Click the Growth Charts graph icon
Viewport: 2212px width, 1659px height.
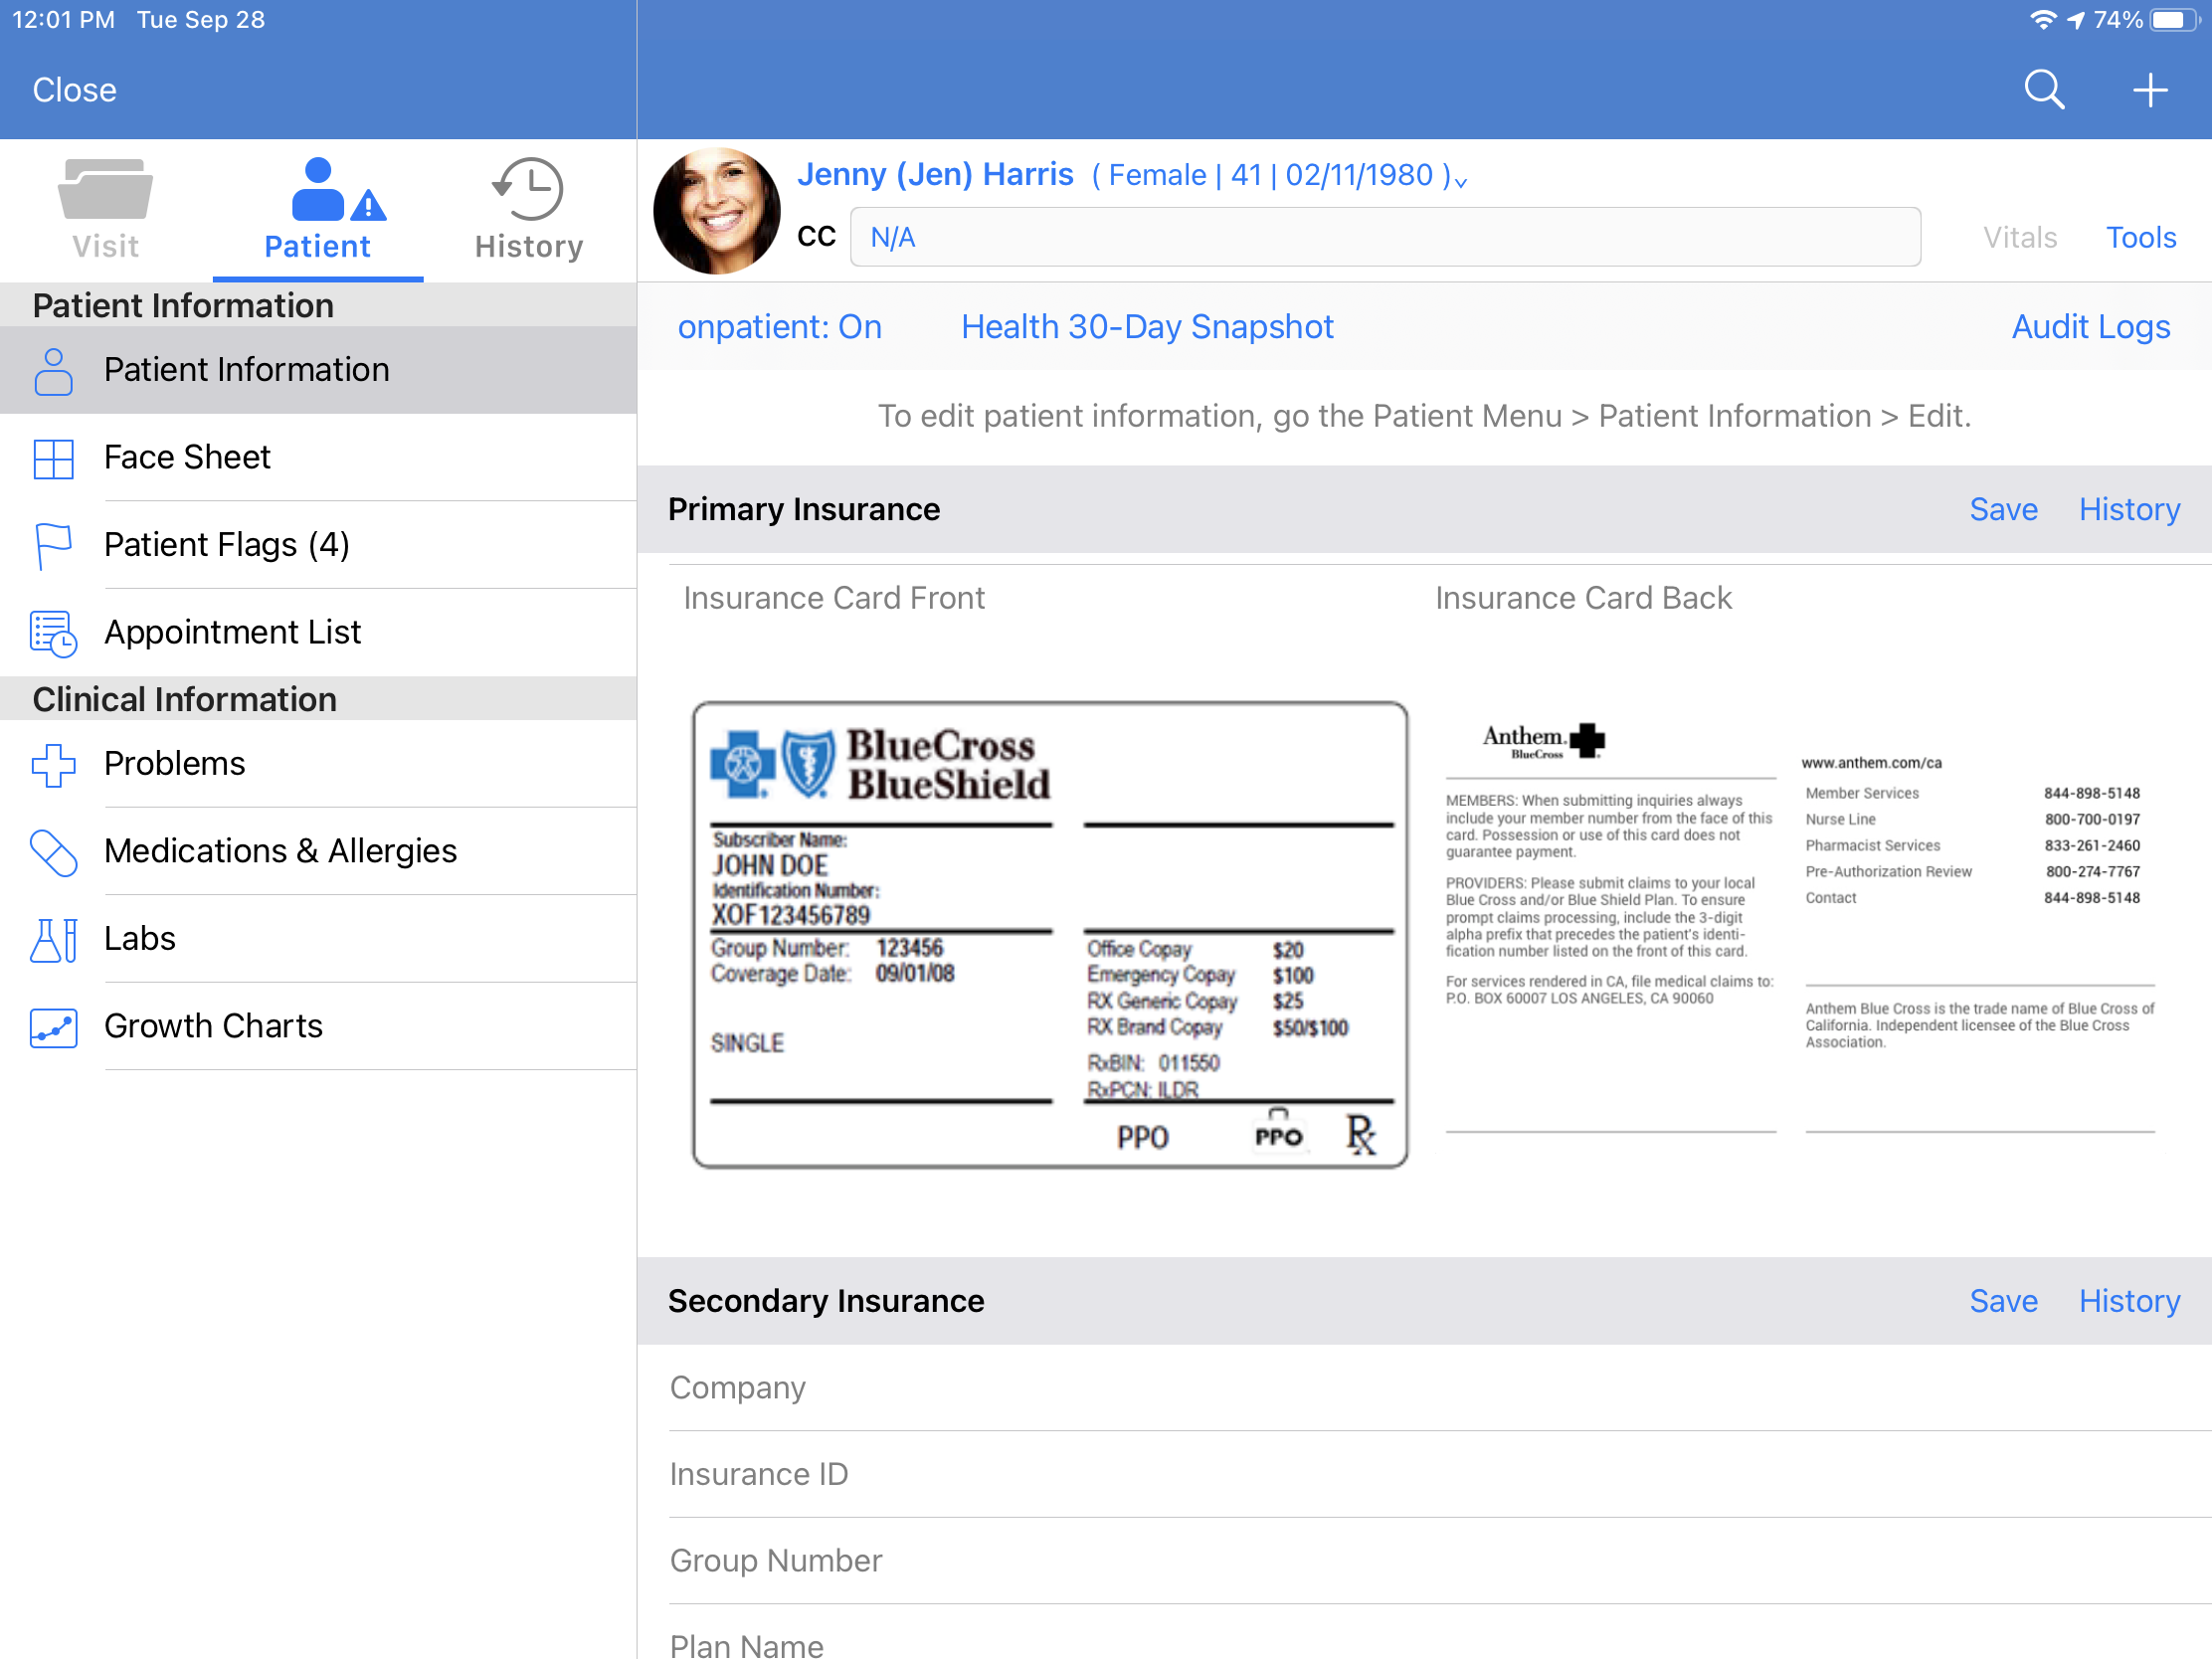53,1028
